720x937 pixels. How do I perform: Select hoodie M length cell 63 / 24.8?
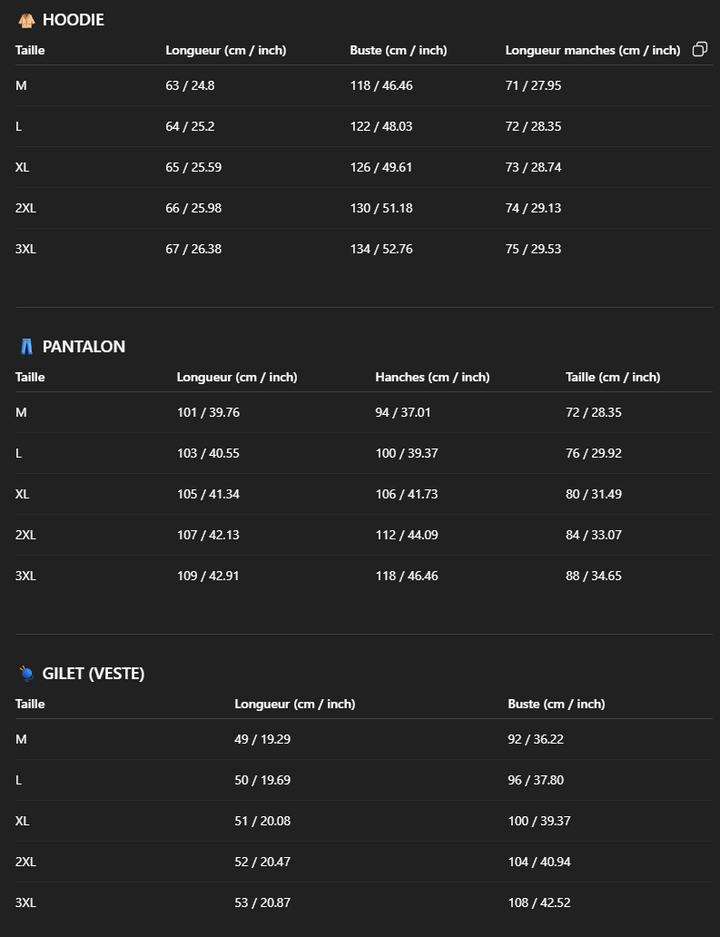pos(190,86)
